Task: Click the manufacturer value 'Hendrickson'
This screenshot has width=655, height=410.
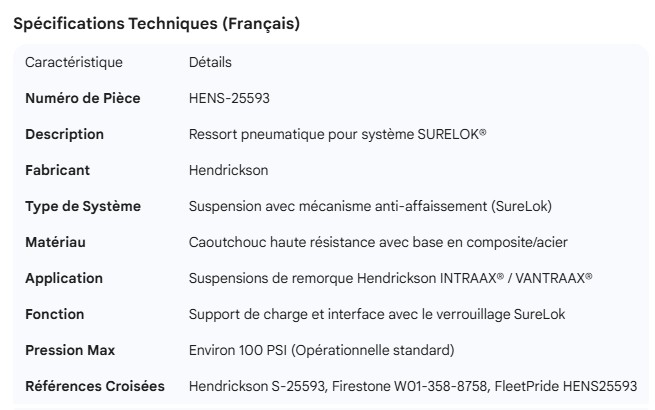Action: pos(228,170)
